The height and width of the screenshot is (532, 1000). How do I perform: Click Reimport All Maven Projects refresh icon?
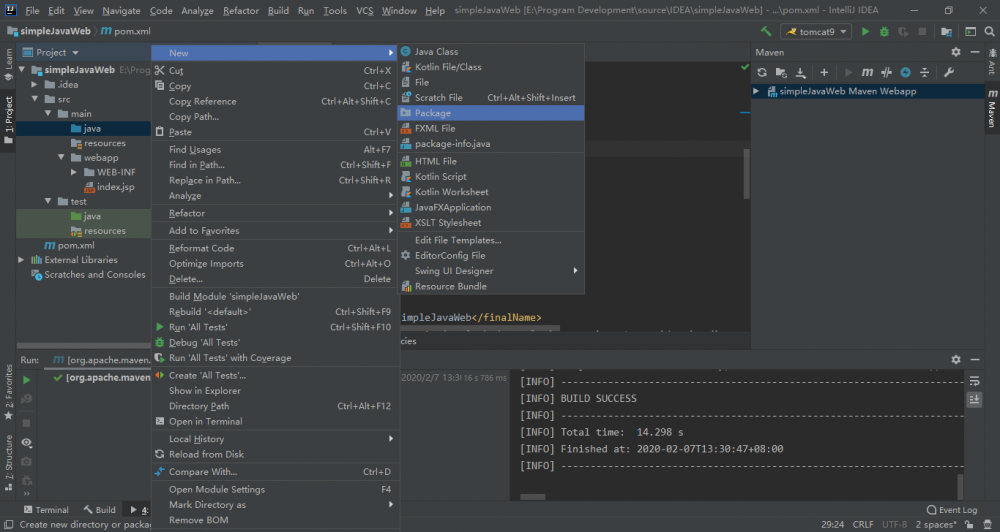pos(762,73)
